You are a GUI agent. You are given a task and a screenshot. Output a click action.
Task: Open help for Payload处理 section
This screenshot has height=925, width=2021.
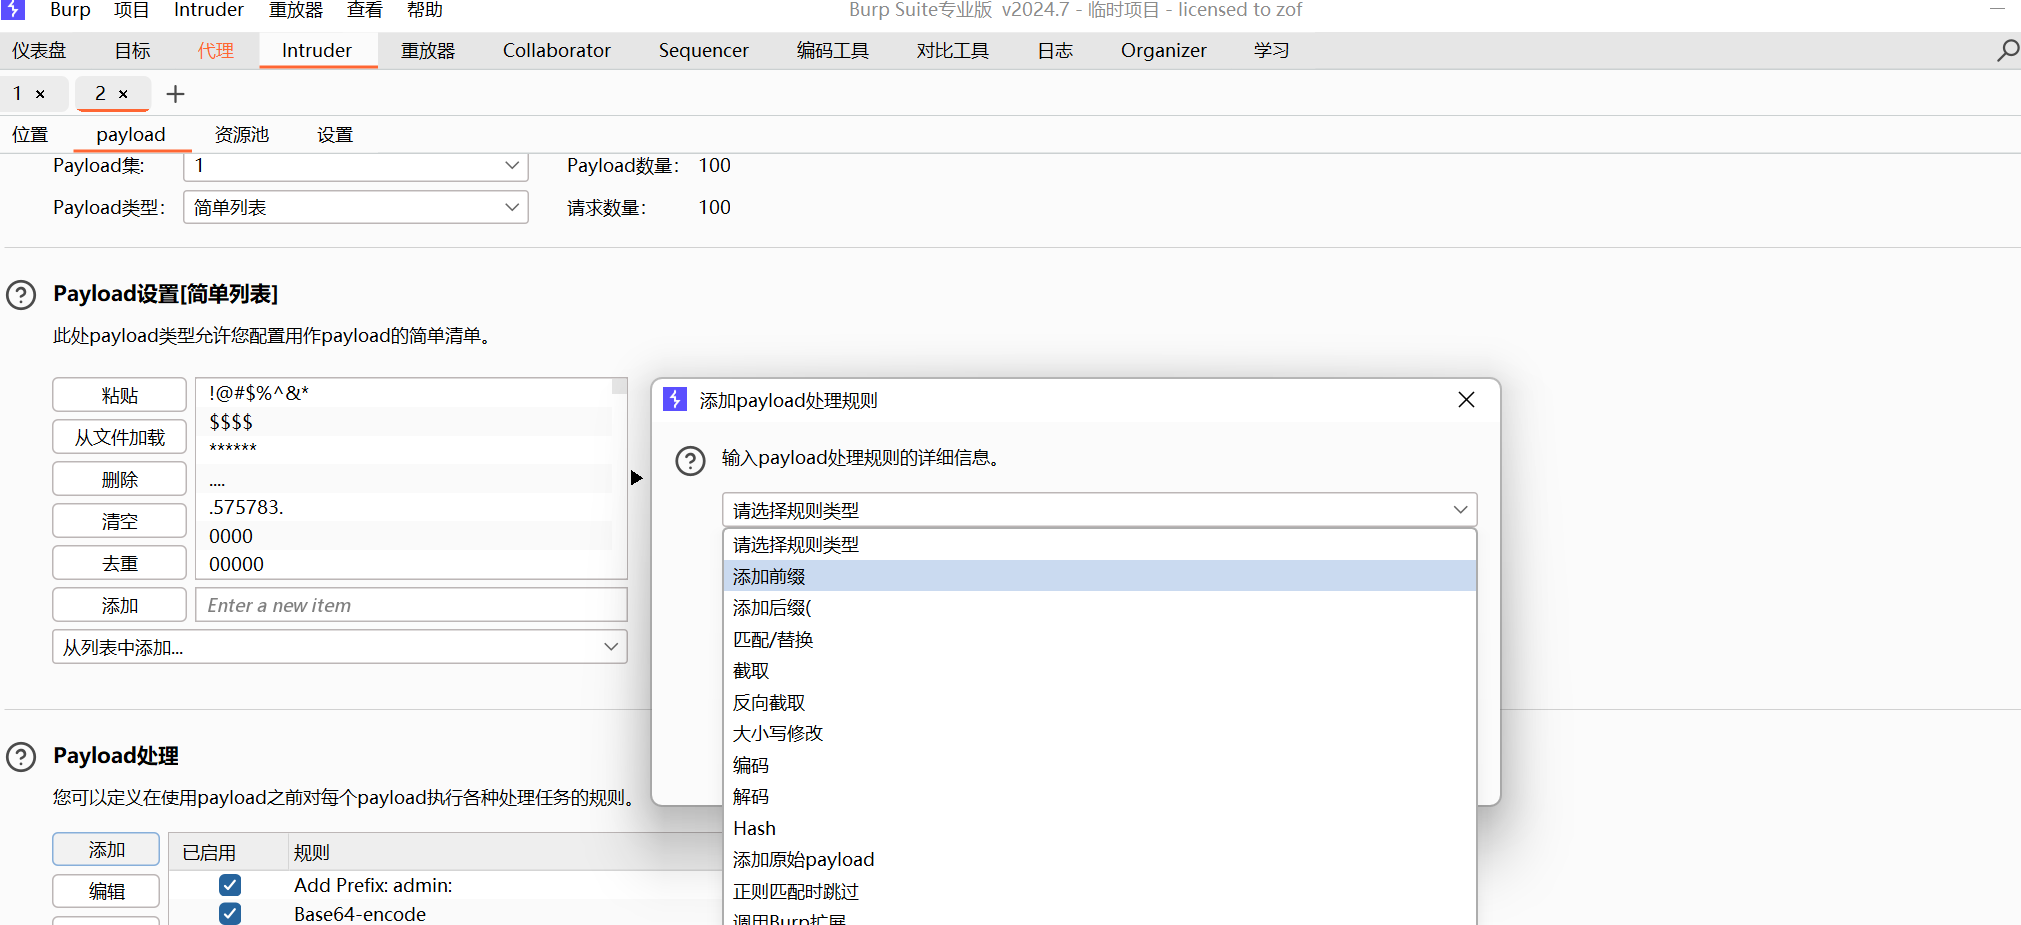coord(21,757)
